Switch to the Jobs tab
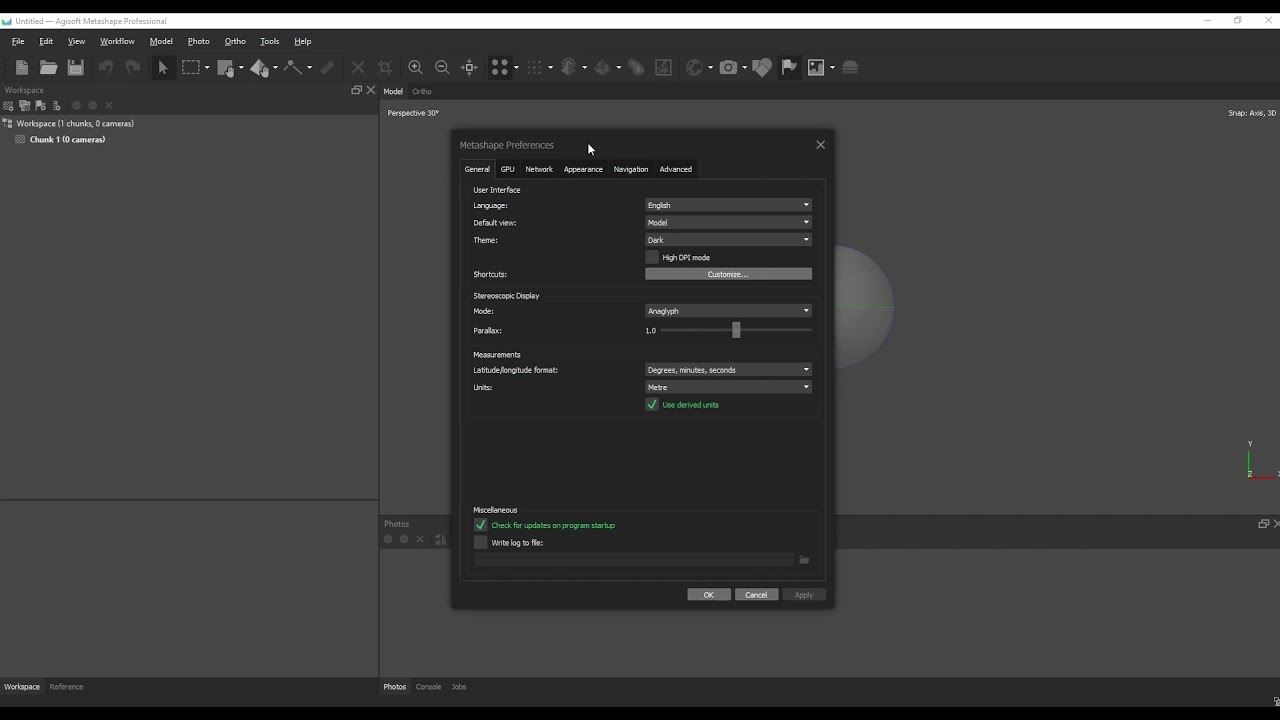 [459, 687]
